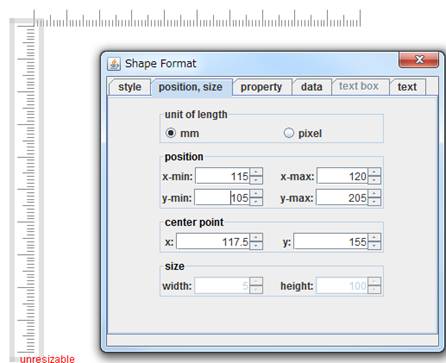Click the x-min input field
Screen dimensions: 446x363
coord(222,176)
